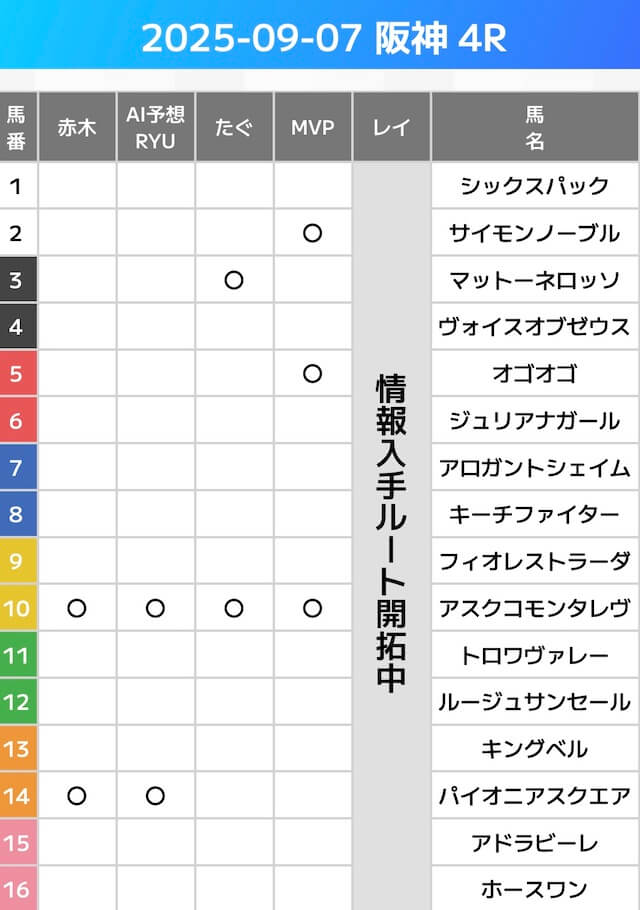Click the 赤木 circle mark on horse 10
Viewport: 640px width, 910px height.
click(x=77, y=608)
